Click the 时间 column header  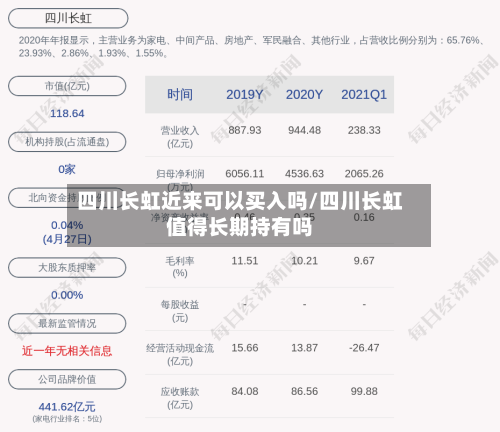[x=180, y=95]
